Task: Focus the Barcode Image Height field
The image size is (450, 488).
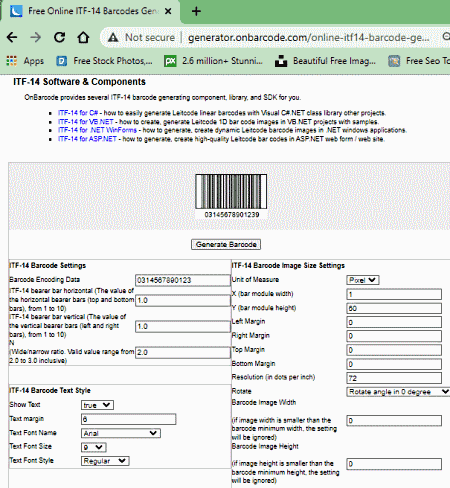Action: 394,464
